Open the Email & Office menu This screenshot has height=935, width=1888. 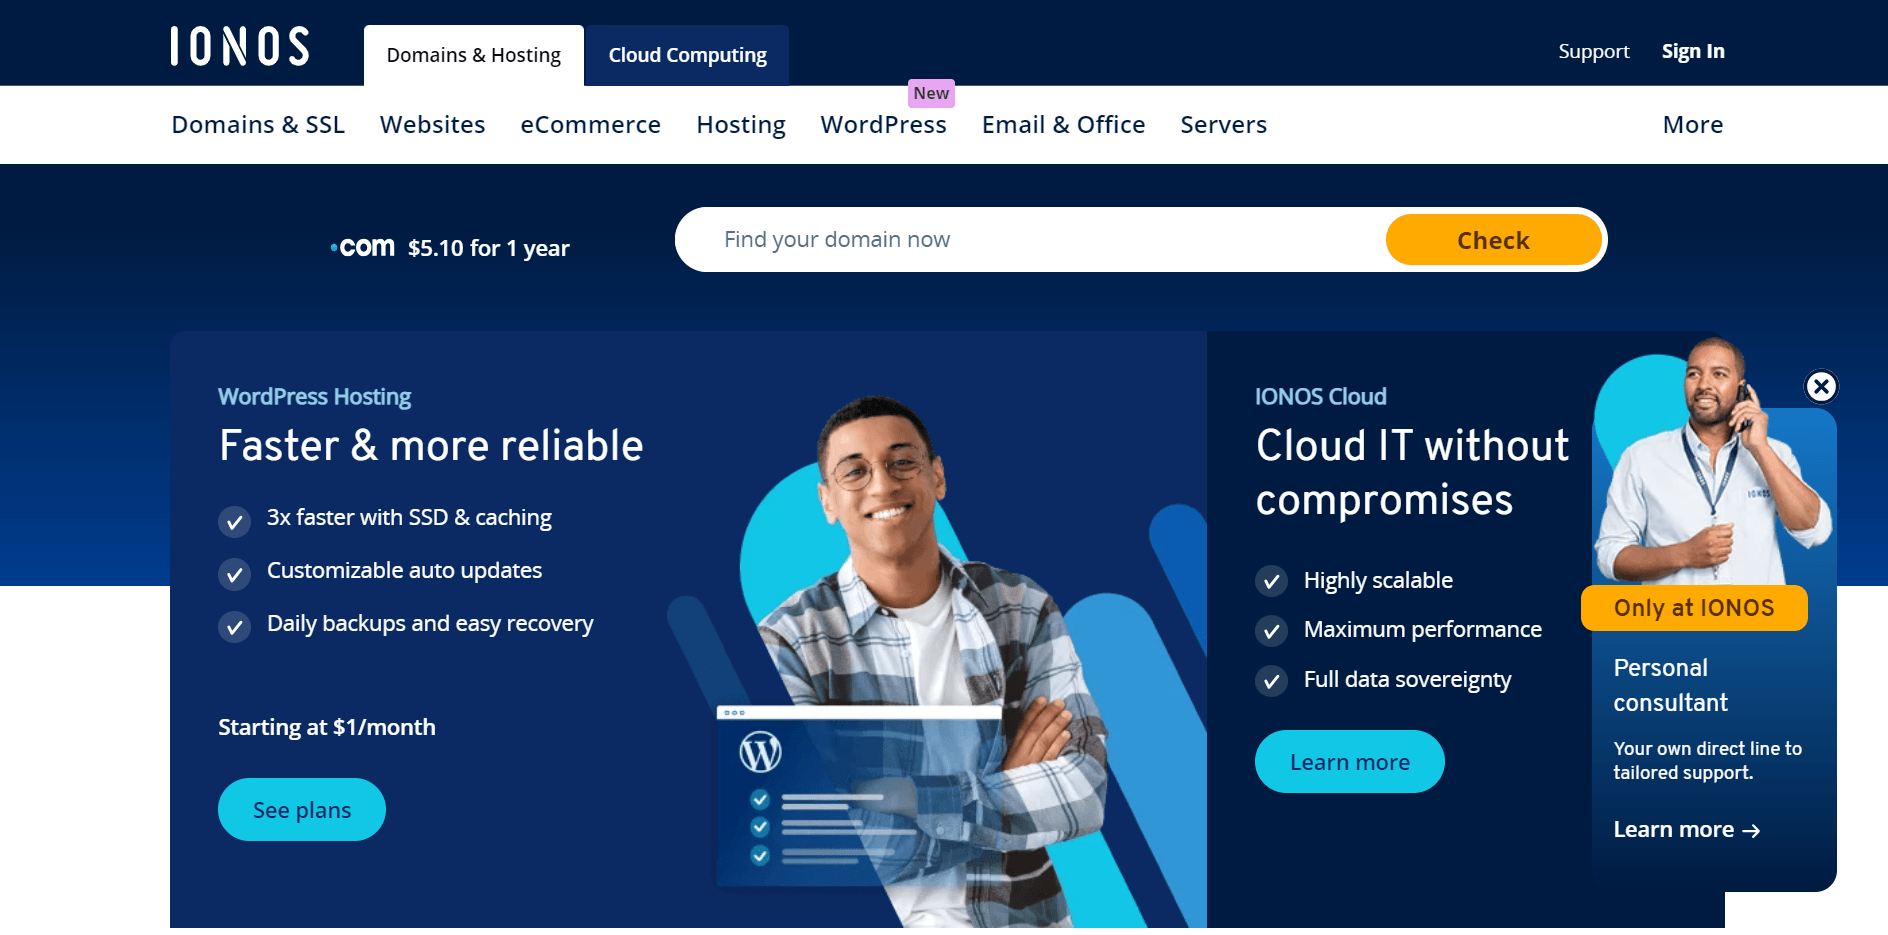(1063, 125)
